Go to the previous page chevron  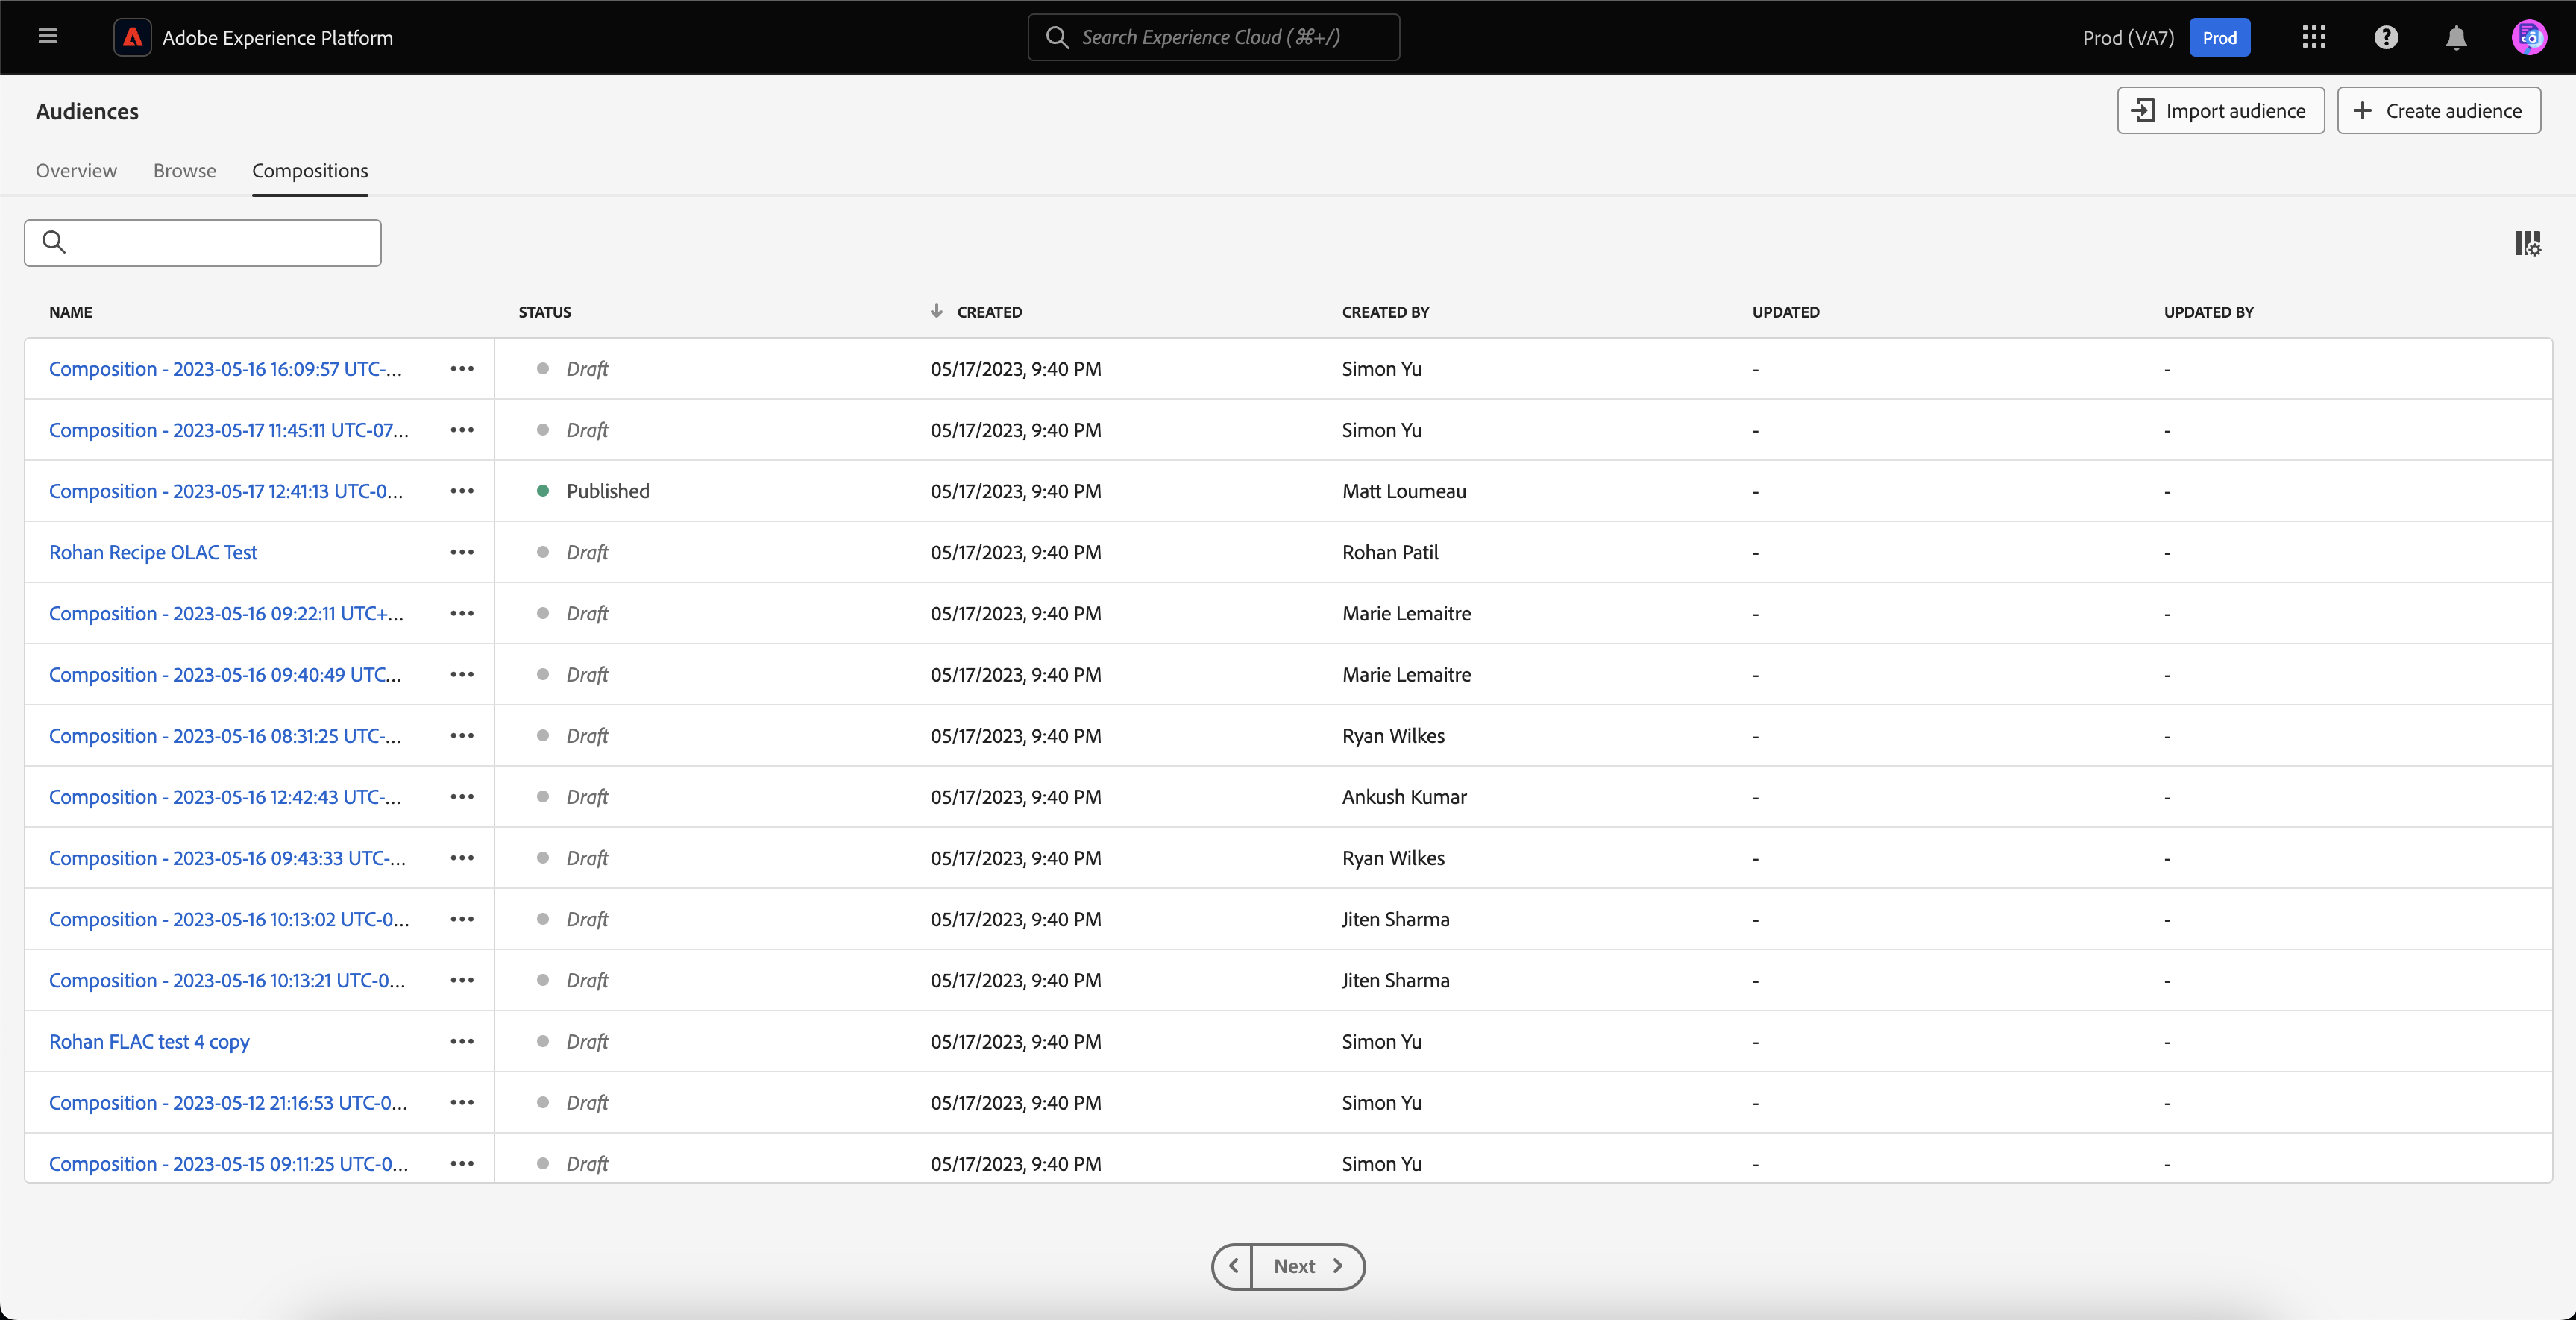pyautogui.click(x=1233, y=1266)
